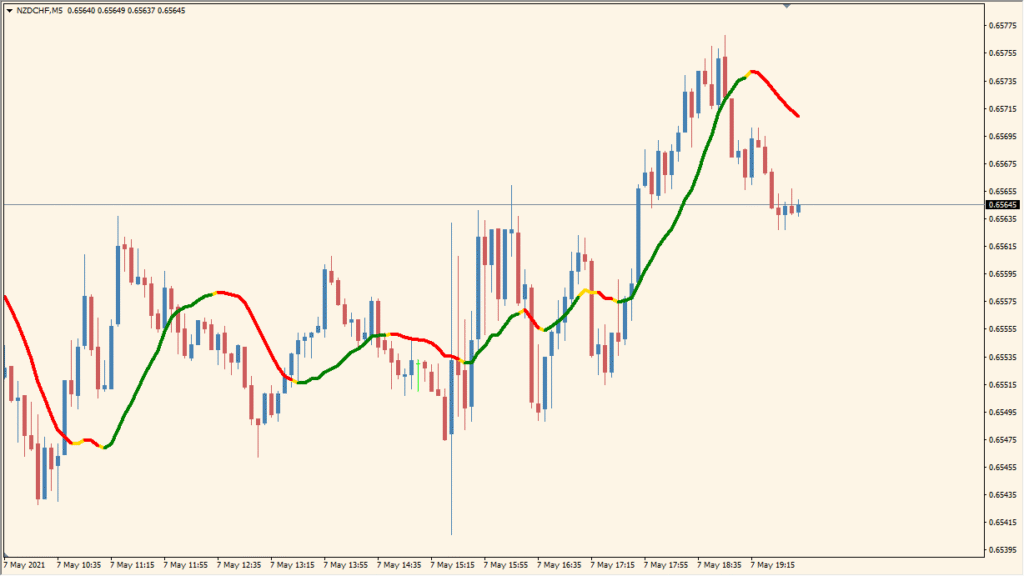This screenshot has height=576, width=1024.
Task: Click the 7 May 17:15 time label
Action: tap(613, 565)
